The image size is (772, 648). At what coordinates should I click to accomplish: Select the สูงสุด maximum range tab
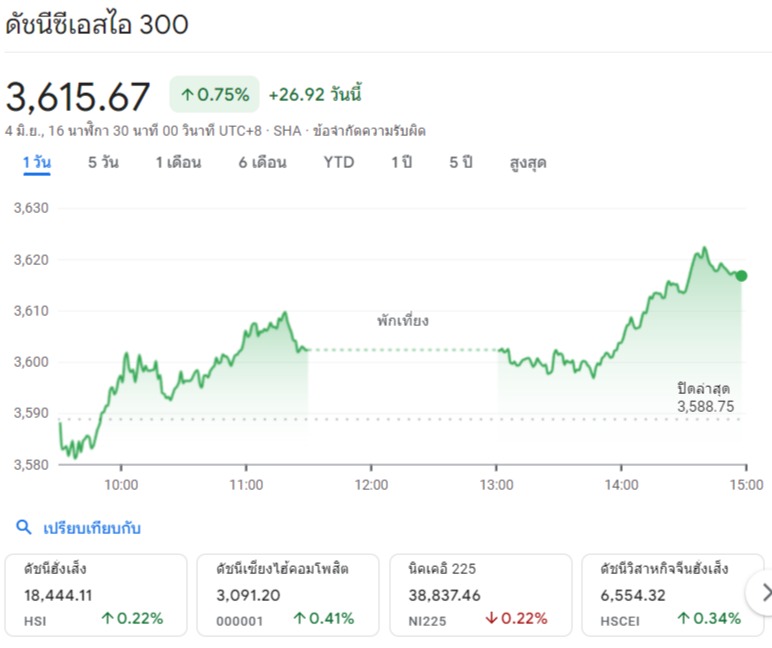(x=528, y=162)
